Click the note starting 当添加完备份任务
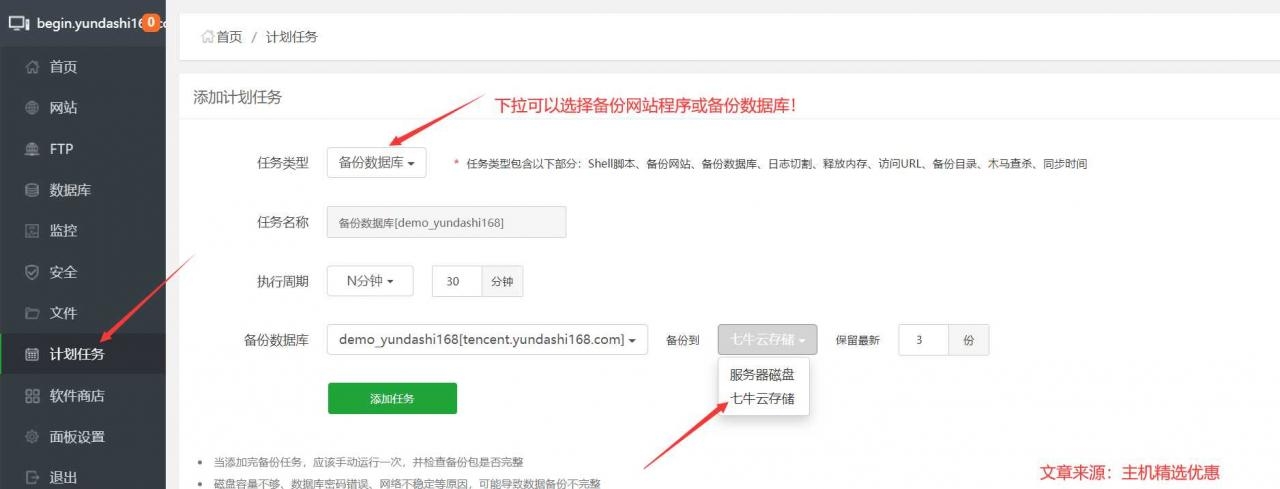Image resolution: width=1280 pixels, height=489 pixels. tap(368, 462)
